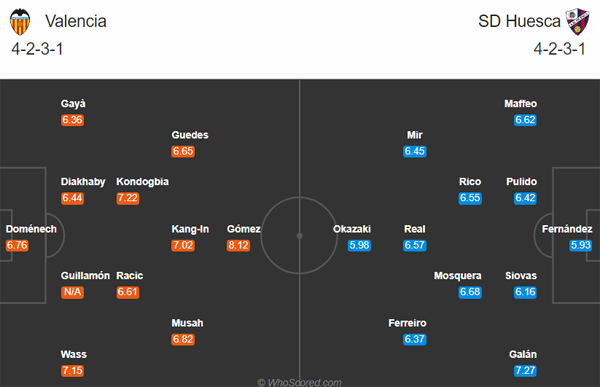Click Galán's 7.27 rating badge

pyautogui.click(x=525, y=371)
